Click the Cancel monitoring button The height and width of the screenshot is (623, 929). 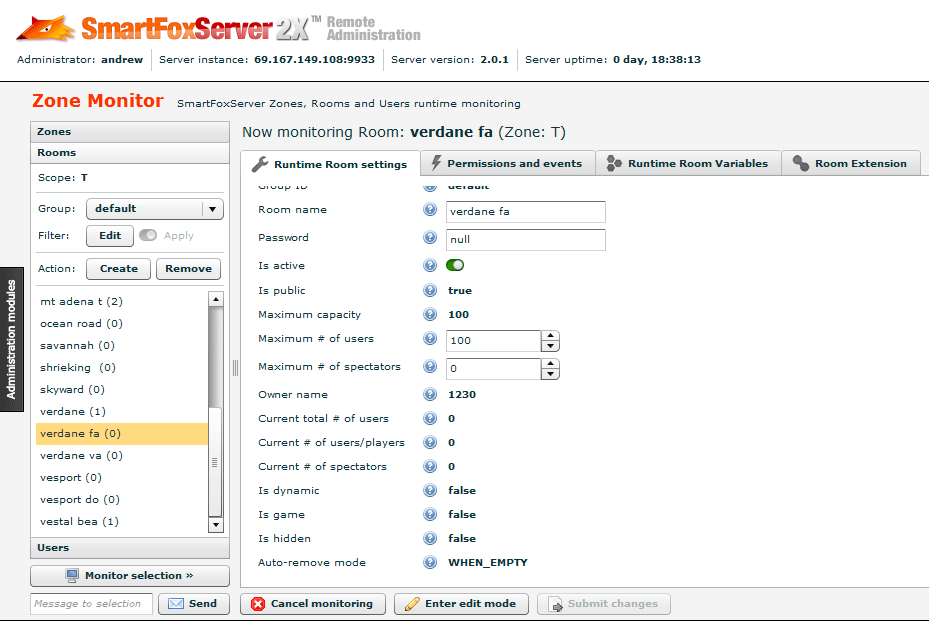point(313,604)
